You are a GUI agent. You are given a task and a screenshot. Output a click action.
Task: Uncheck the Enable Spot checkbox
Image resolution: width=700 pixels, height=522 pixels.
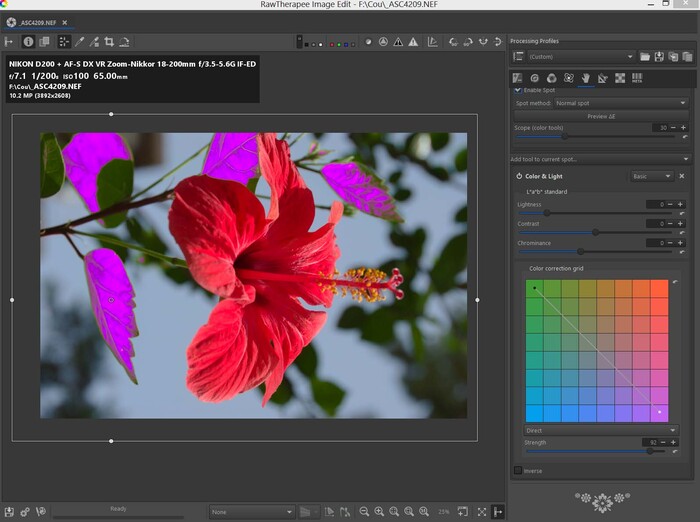(518, 90)
